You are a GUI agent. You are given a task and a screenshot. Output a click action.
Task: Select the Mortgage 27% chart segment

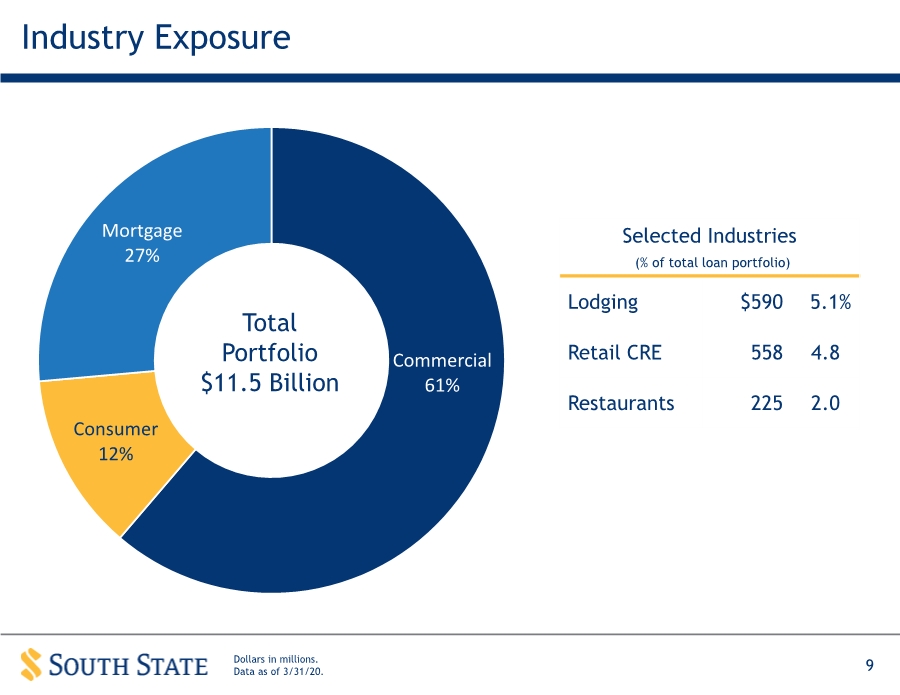(142, 243)
